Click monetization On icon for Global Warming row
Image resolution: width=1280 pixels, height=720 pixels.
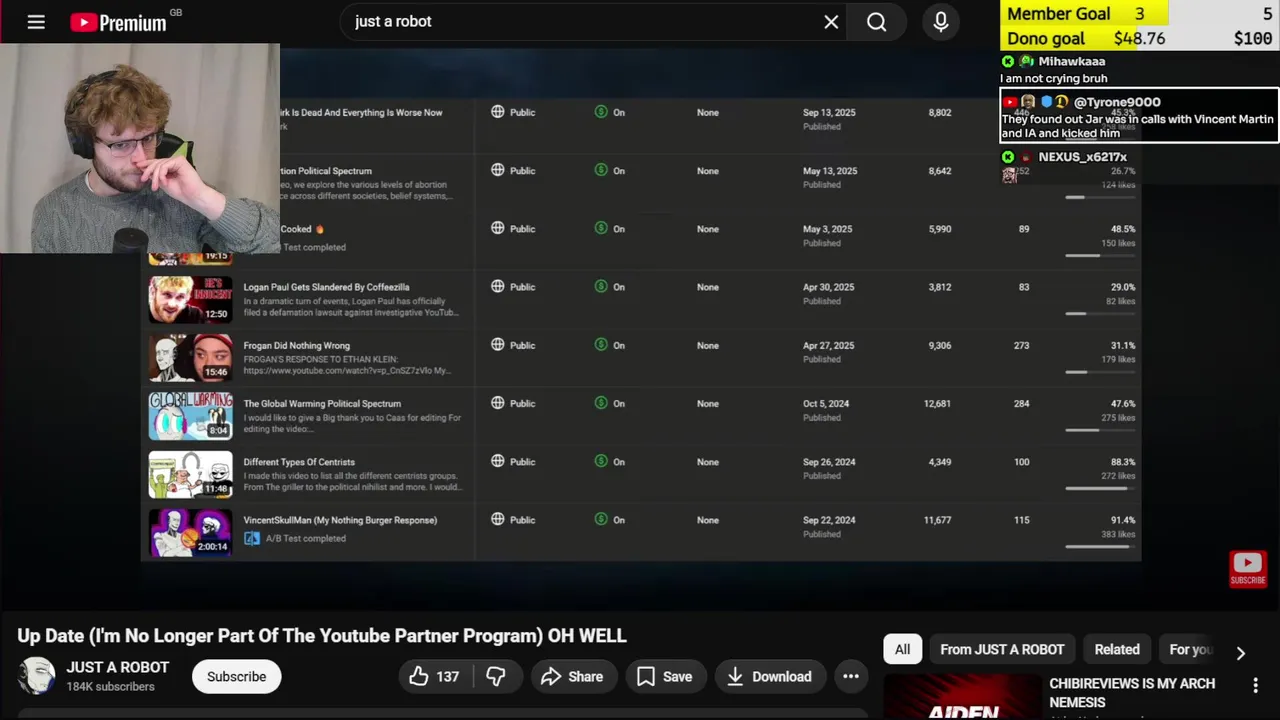[x=601, y=403]
